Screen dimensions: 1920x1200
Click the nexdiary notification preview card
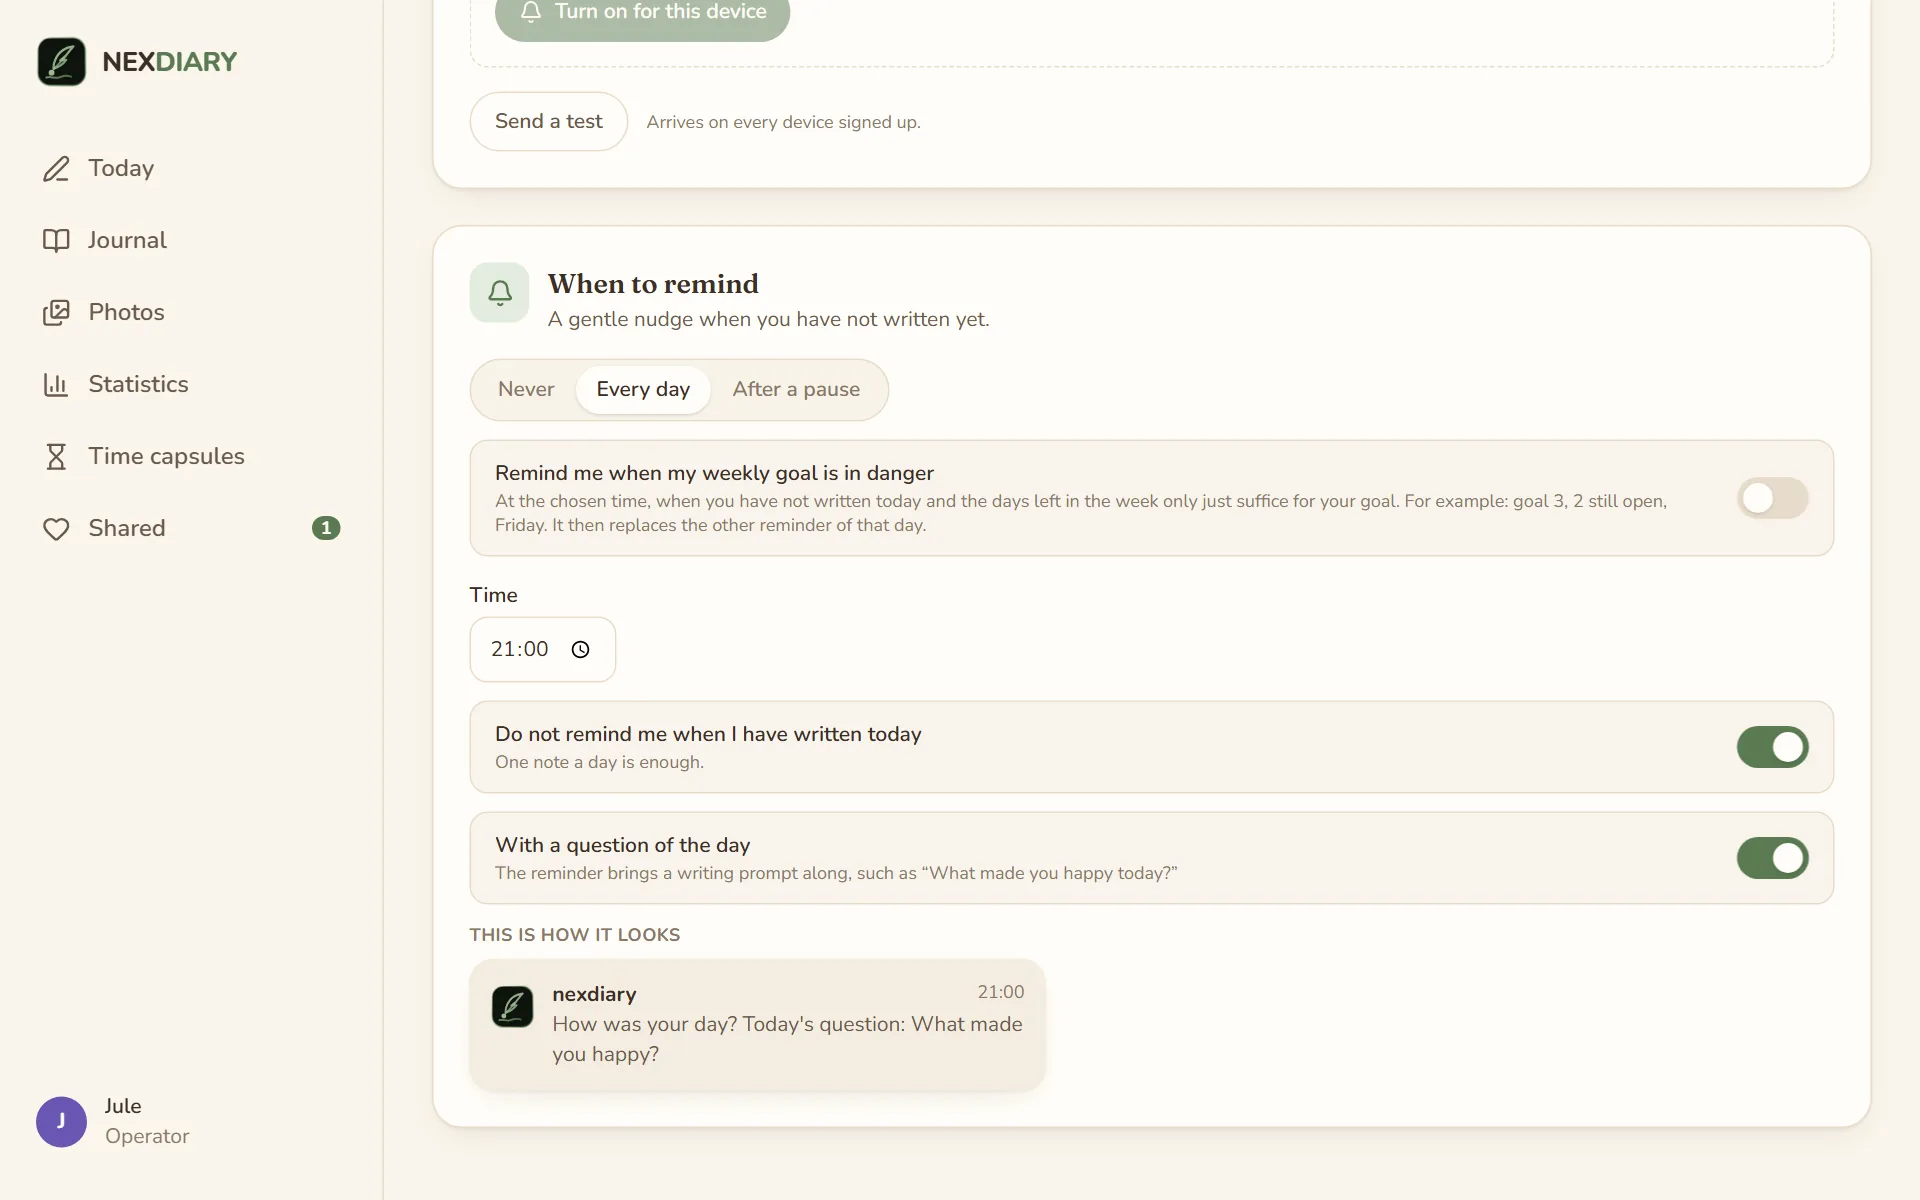[757, 1025]
